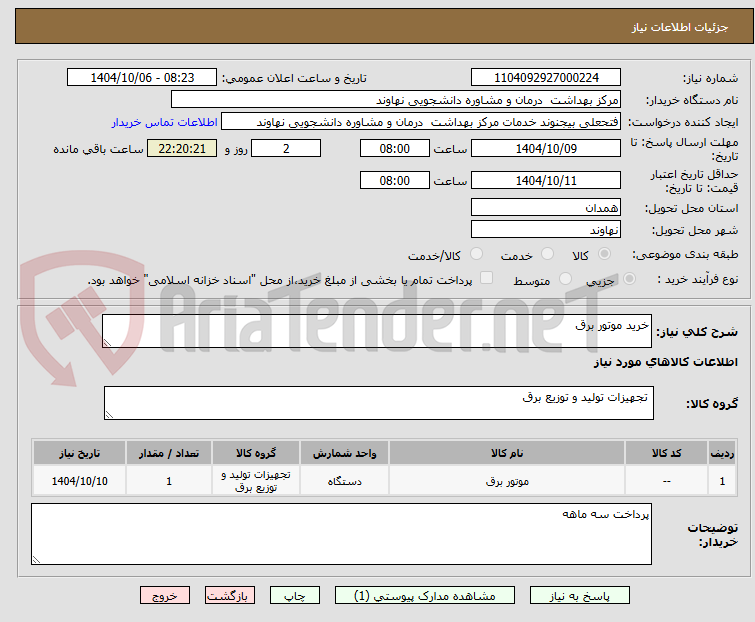Click the جزئیات اطلاعات نیاز page header
755x622 pixels.
tap(680, 27)
